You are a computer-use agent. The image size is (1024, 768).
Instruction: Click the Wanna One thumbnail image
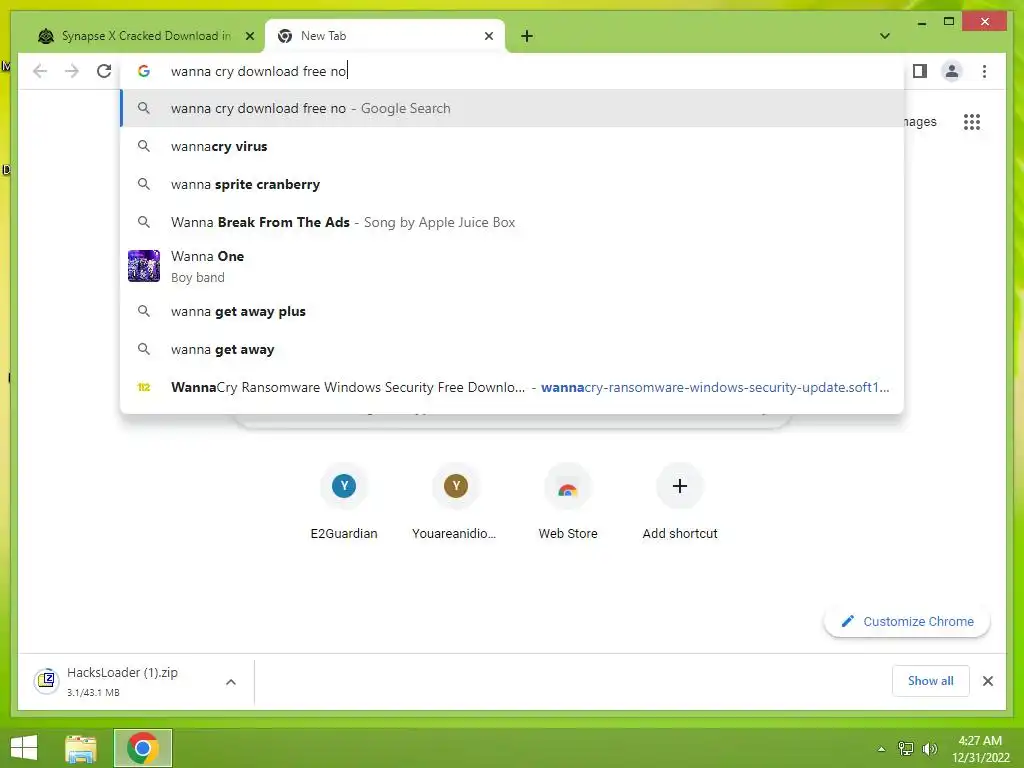[x=144, y=266]
